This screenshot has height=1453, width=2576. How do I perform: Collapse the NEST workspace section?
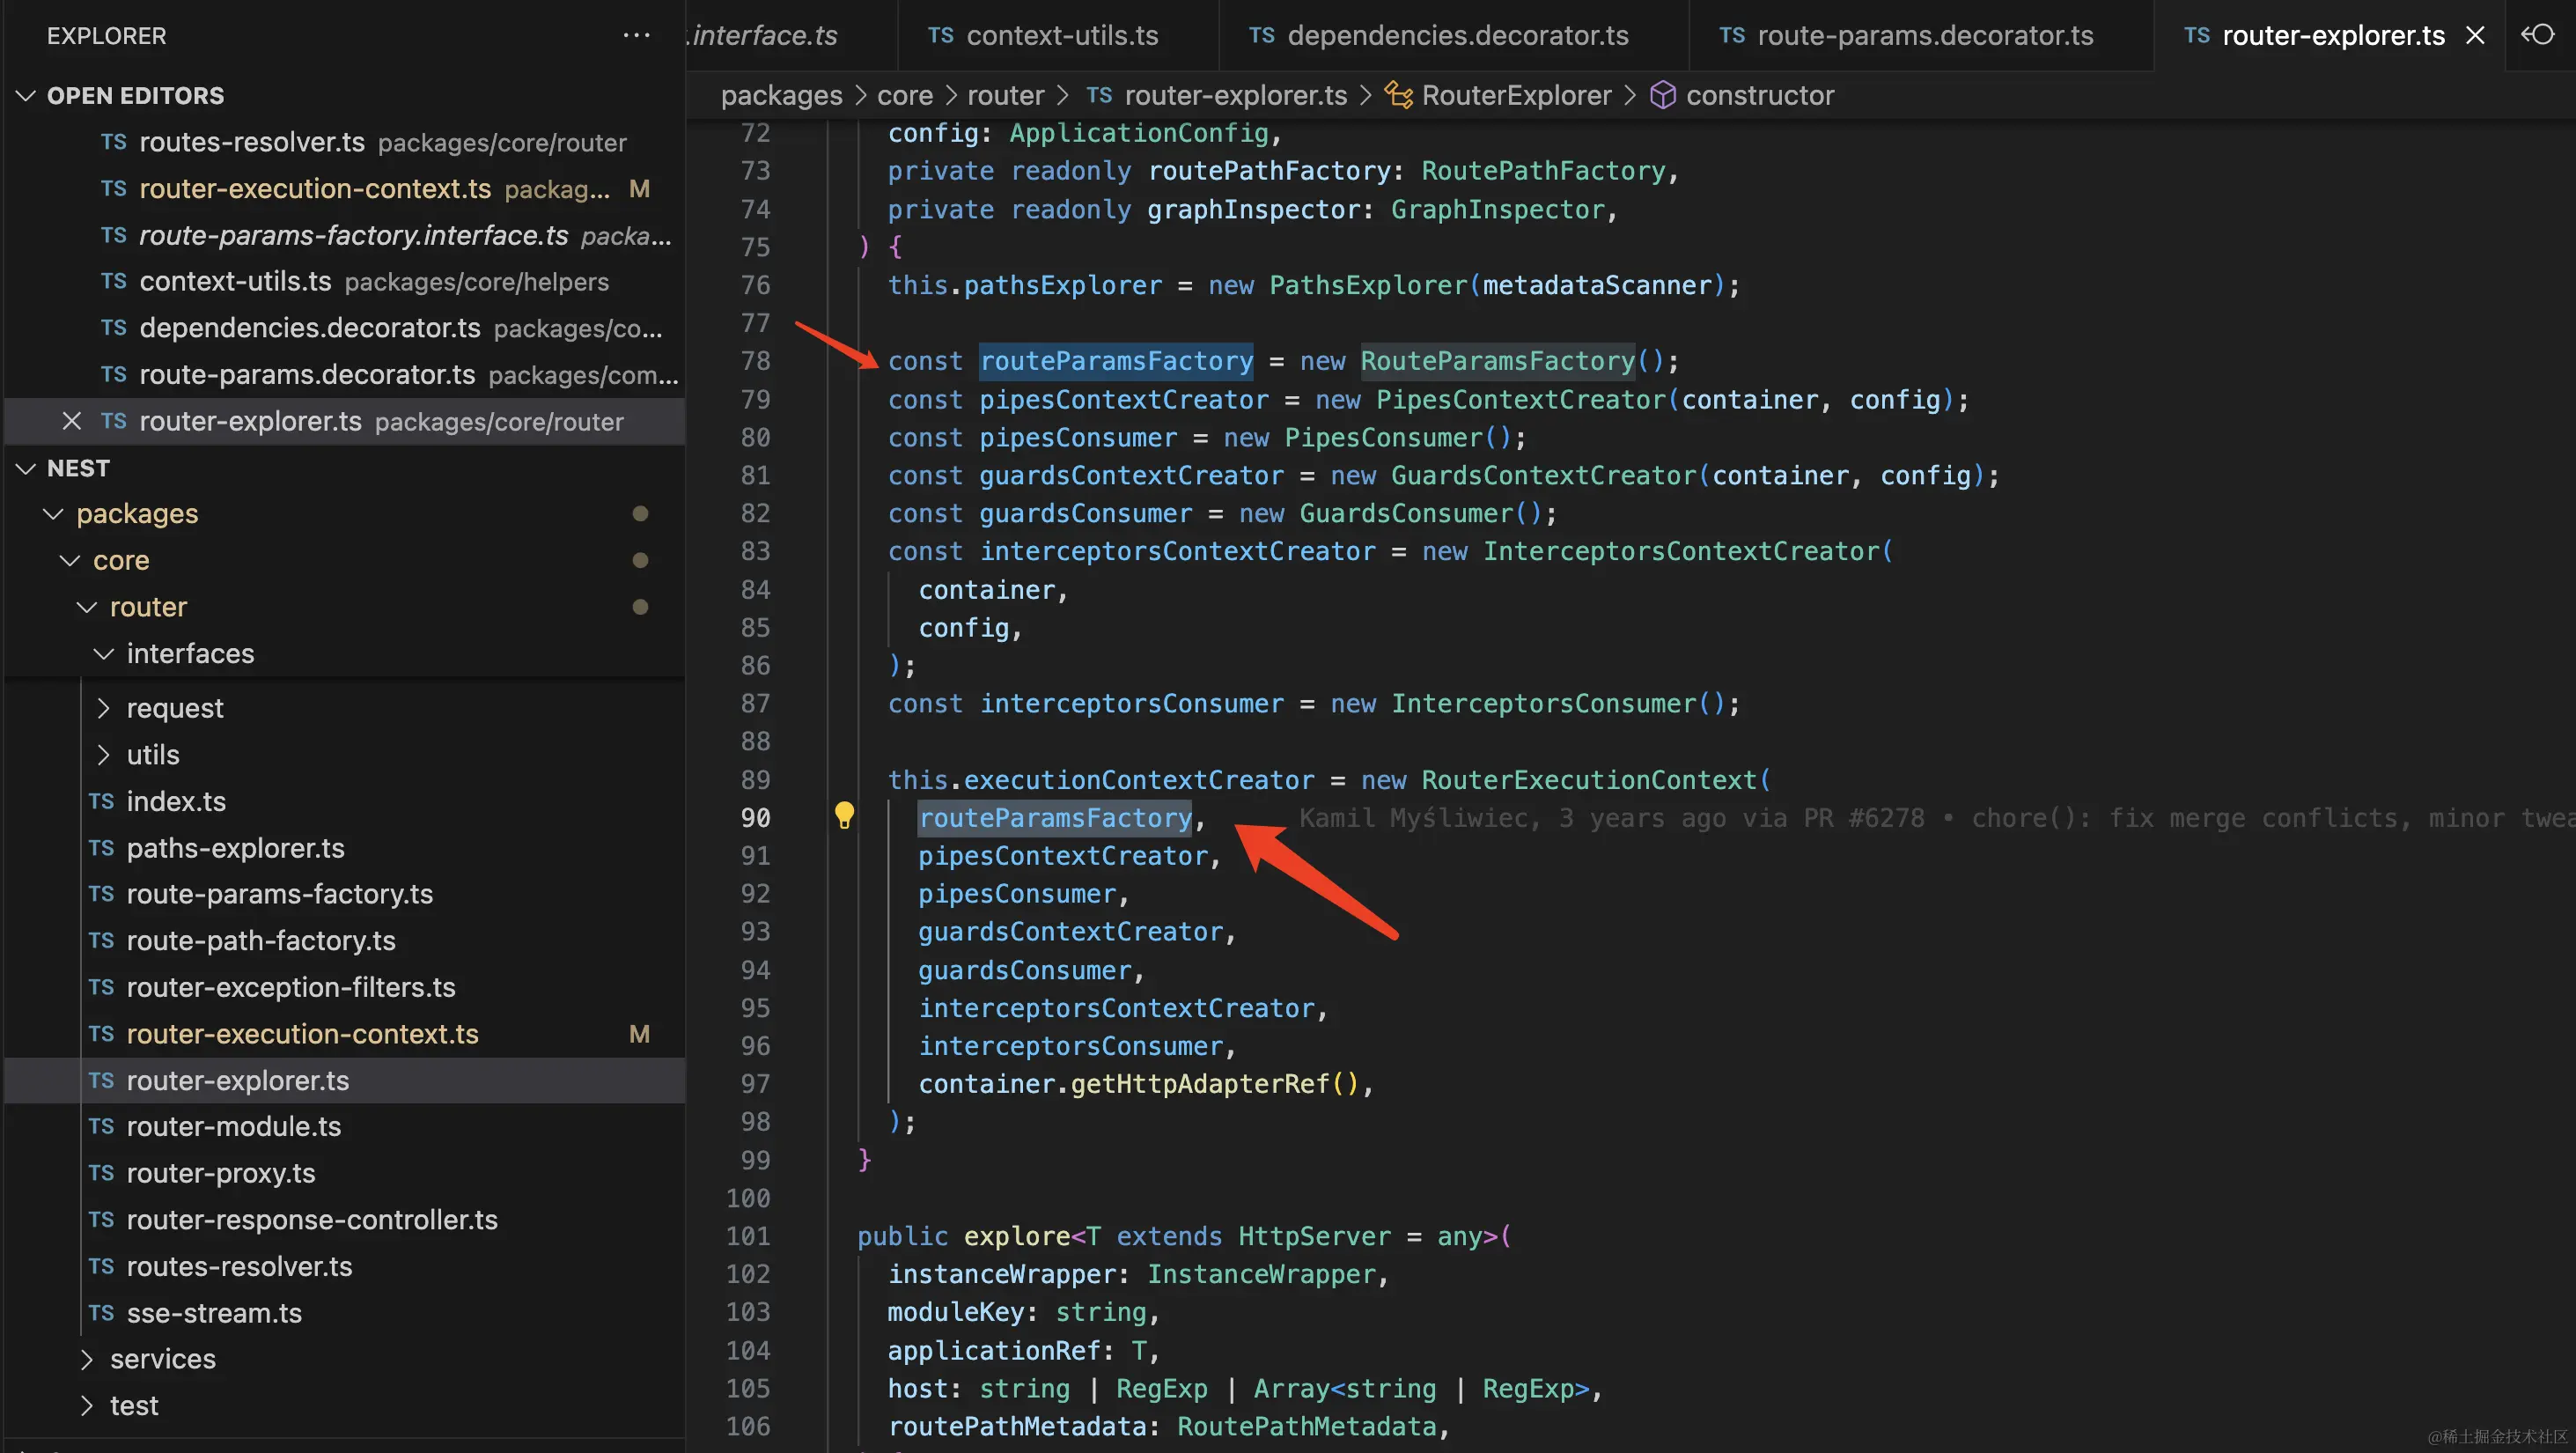pyautogui.click(x=27, y=468)
